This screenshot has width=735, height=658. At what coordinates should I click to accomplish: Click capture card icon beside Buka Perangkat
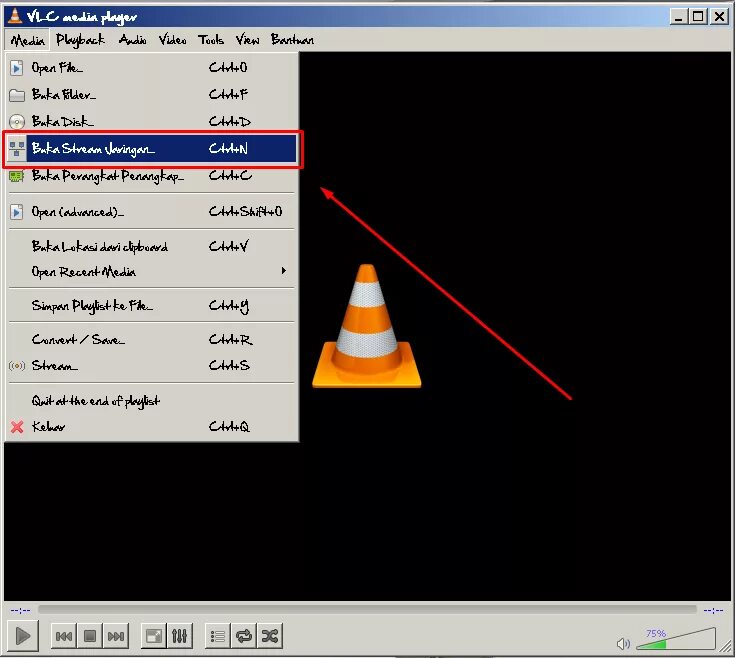17,176
